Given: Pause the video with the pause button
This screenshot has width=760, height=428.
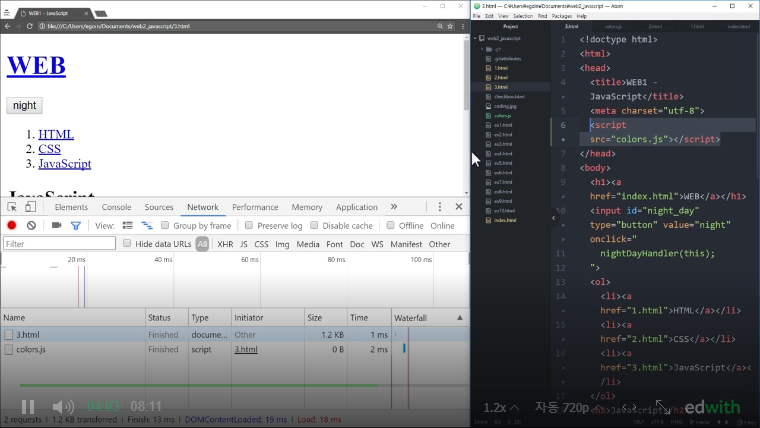Looking at the screenshot, I should (x=28, y=406).
